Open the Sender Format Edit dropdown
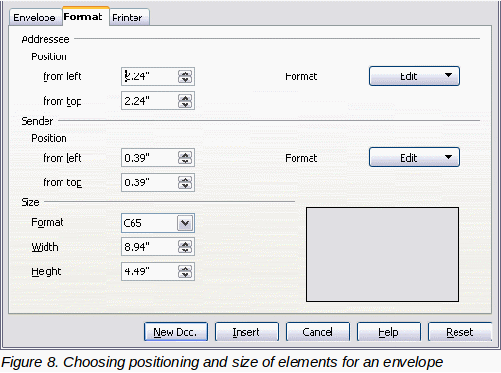This screenshot has height=373, width=501. tap(414, 157)
